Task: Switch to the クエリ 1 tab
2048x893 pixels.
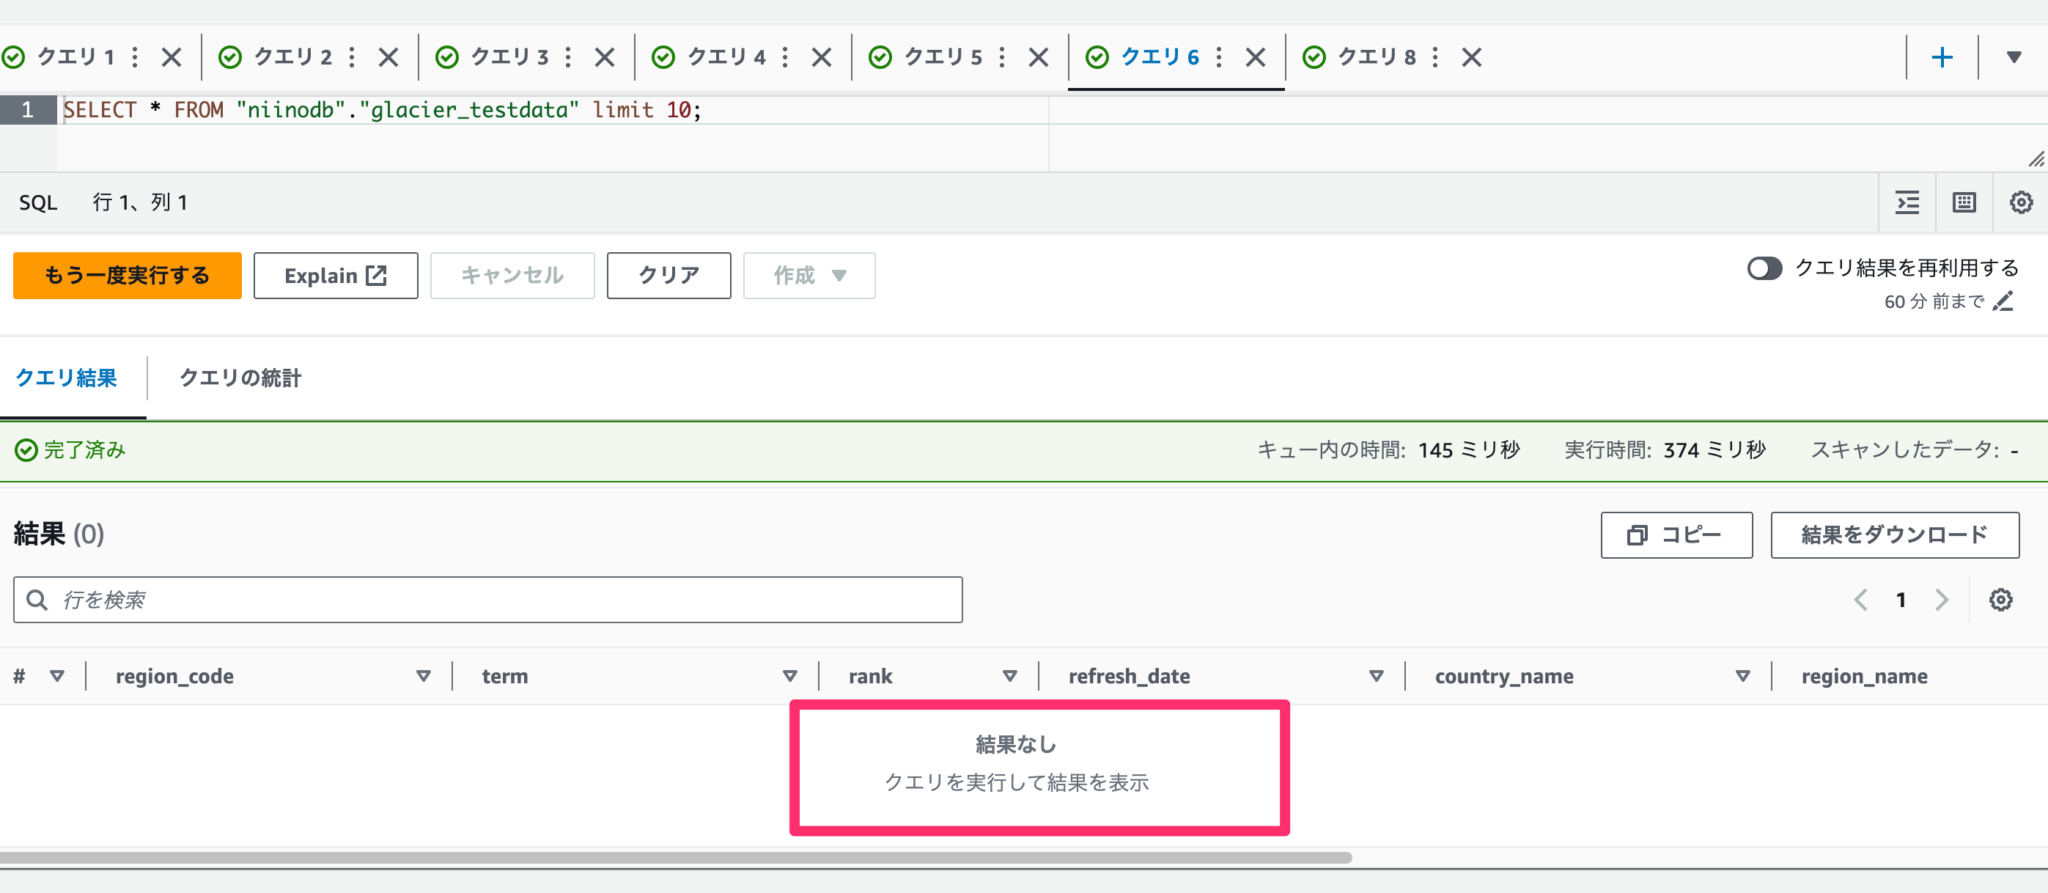Action: tap(75, 57)
